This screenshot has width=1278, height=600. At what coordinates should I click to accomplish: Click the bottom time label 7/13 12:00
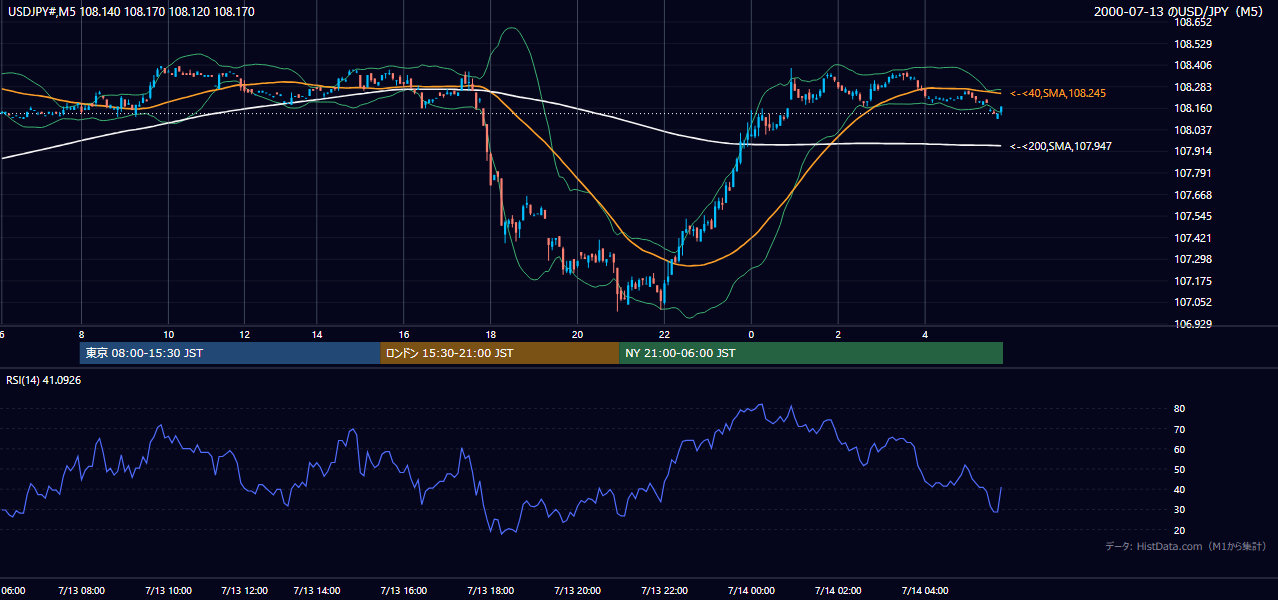click(244, 590)
